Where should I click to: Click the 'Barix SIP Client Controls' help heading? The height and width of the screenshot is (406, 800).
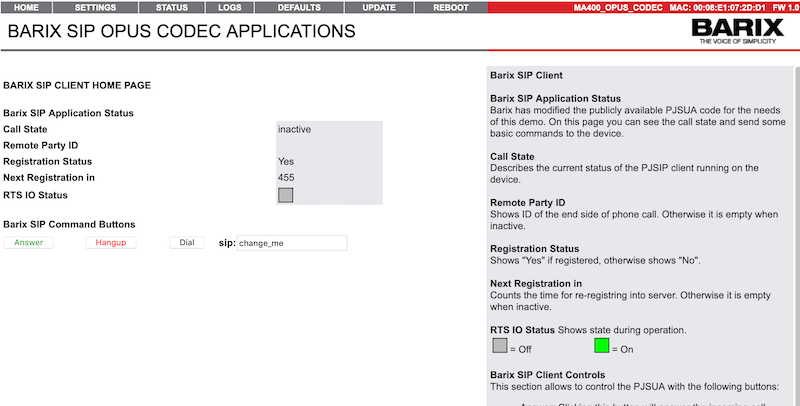click(x=547, y=375)
